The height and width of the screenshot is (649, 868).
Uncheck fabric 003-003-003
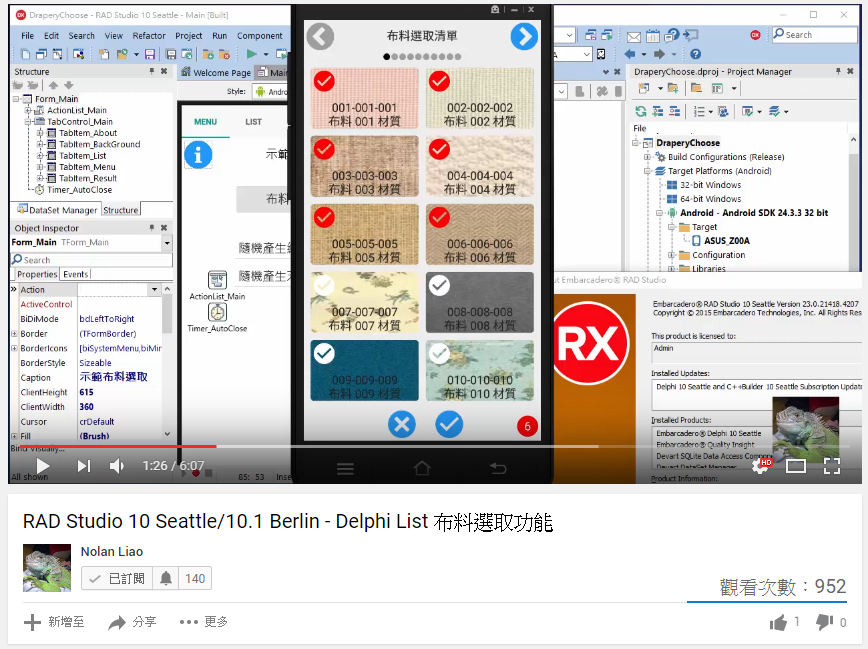(324, 150)
